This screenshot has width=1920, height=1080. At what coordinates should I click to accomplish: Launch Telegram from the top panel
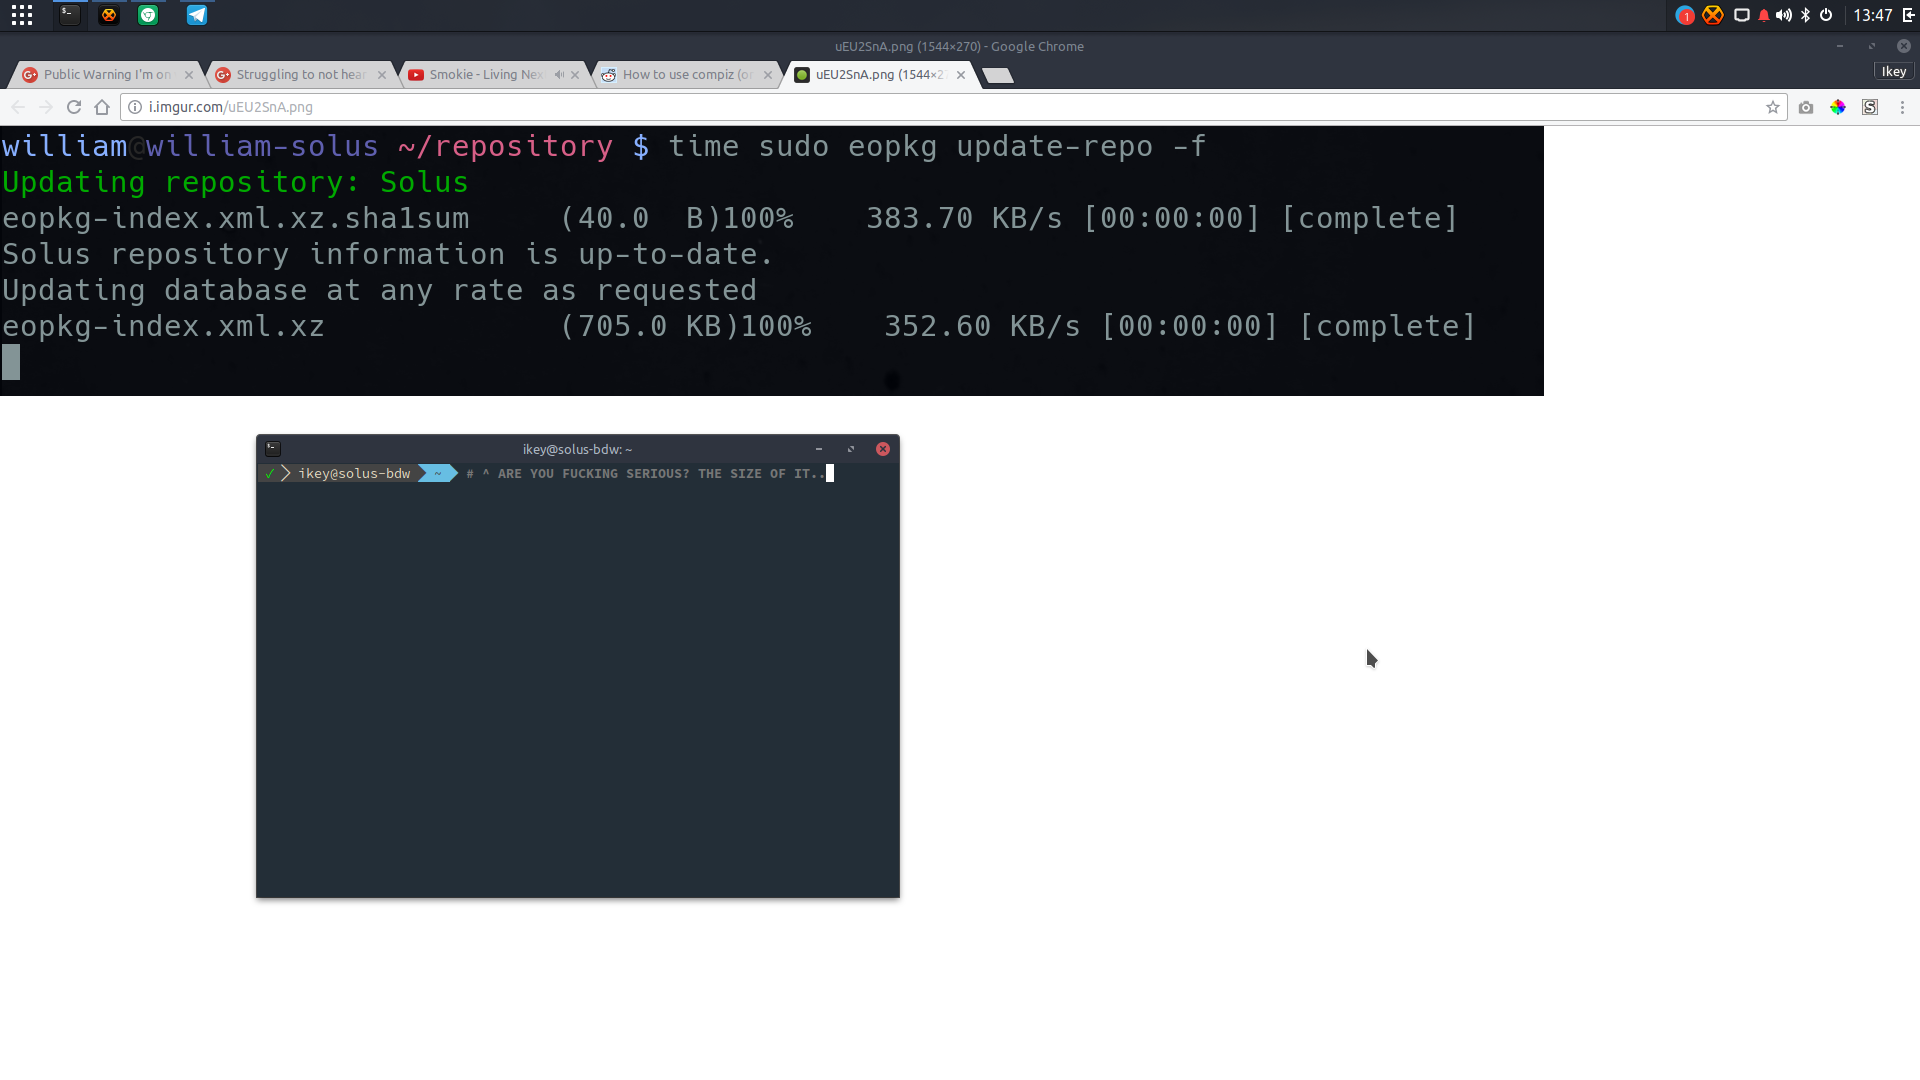click(x=197, y=15)
